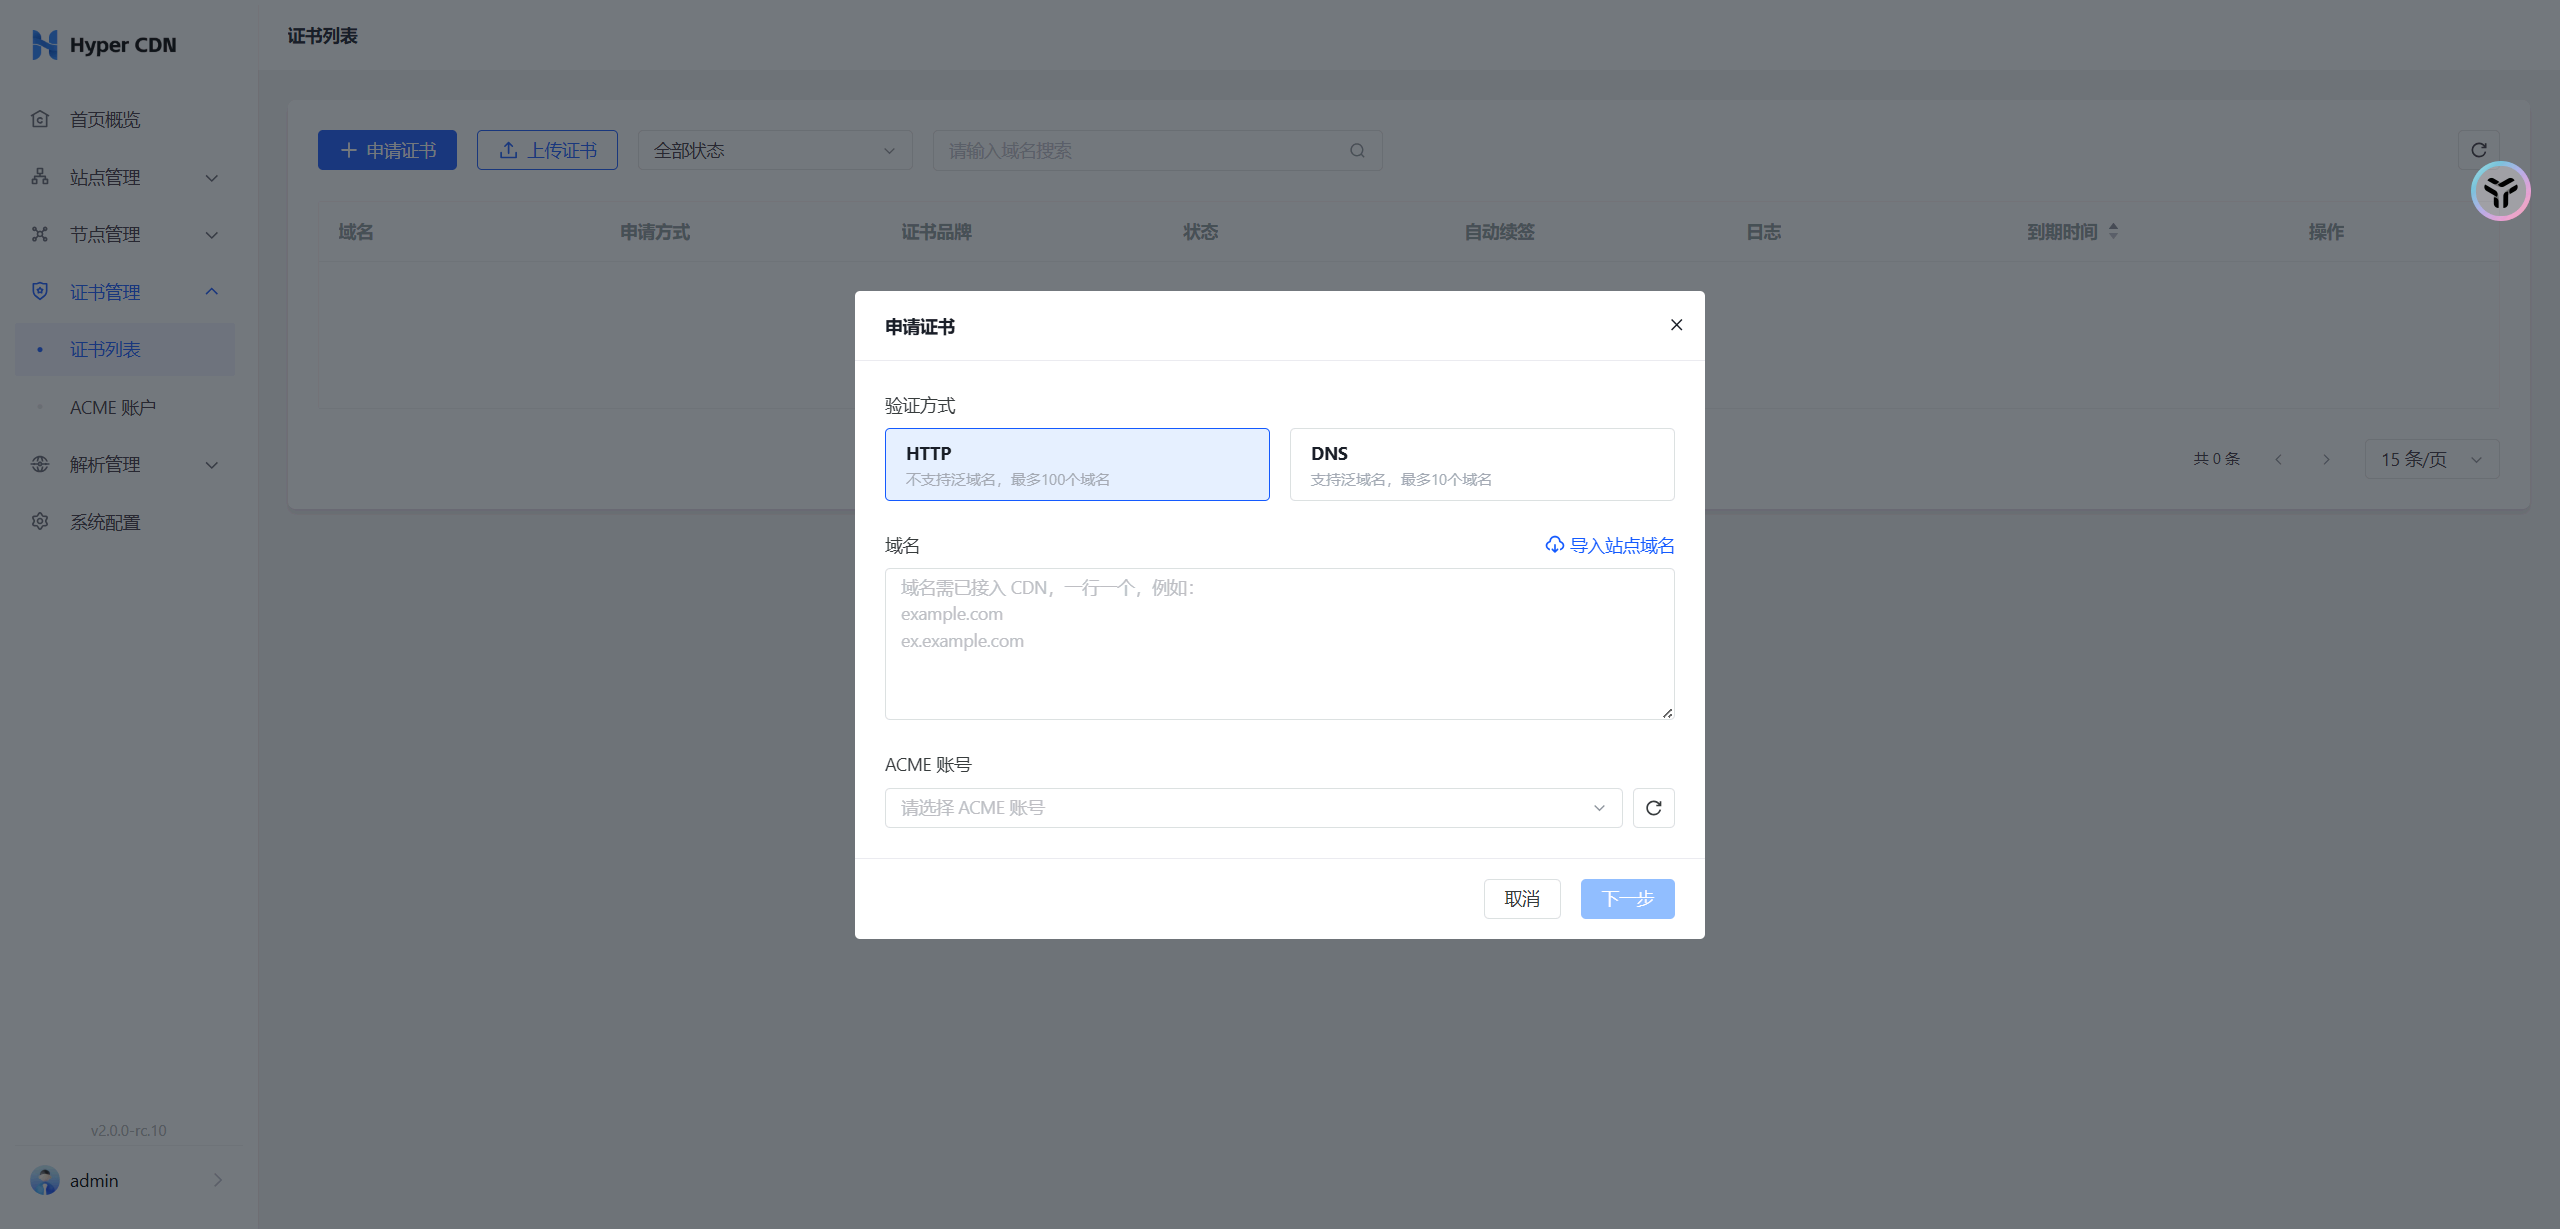Click the system configuration gear icon
This screenshot has width=2560, height=1229.
tap(40, 522)
